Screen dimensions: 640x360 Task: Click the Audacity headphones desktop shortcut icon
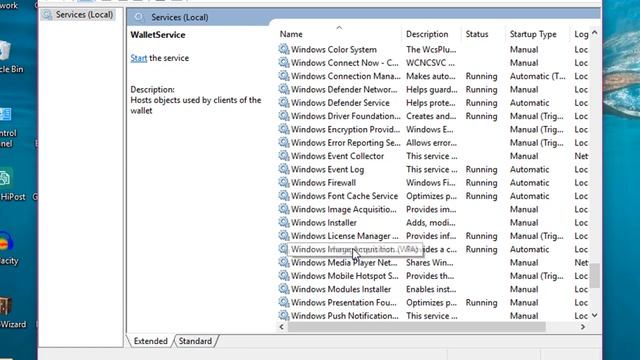6,242
